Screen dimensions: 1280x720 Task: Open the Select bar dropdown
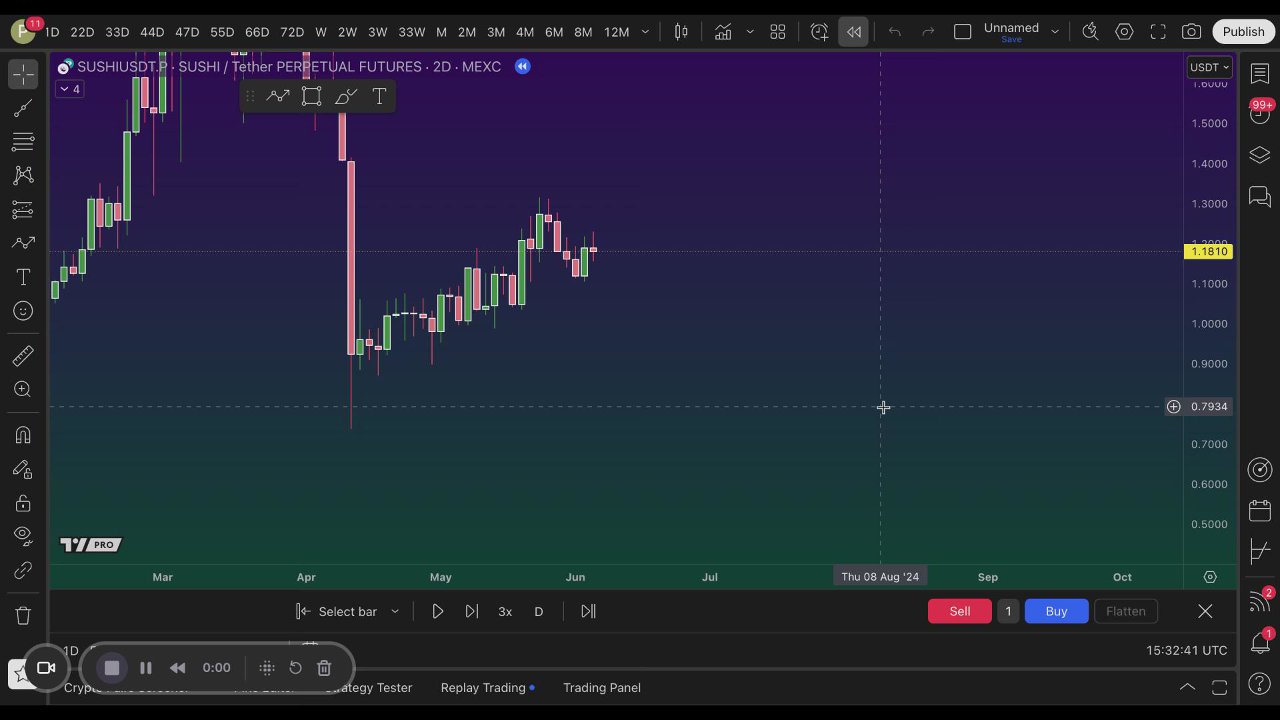click(347, 611)
